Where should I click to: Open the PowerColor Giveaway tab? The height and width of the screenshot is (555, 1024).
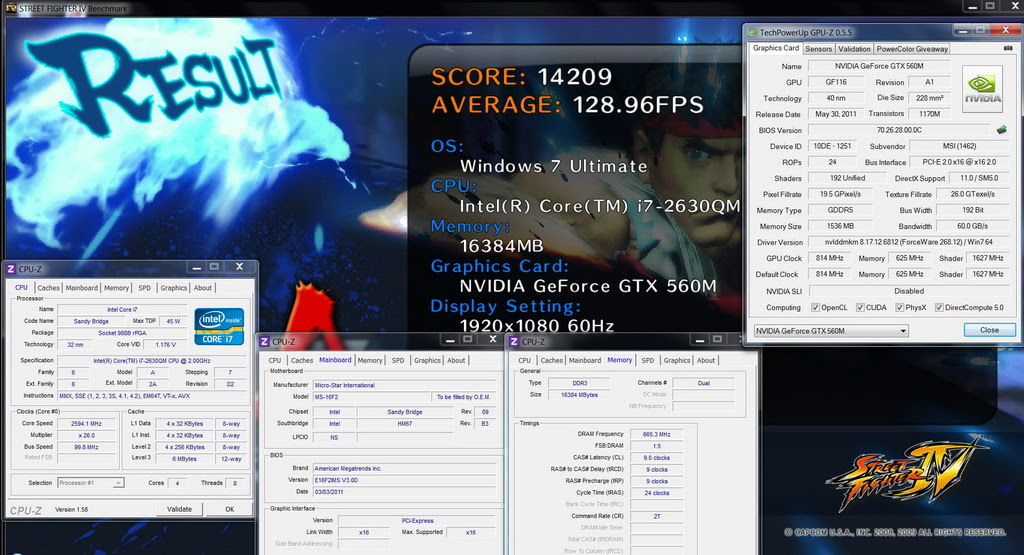912,49
